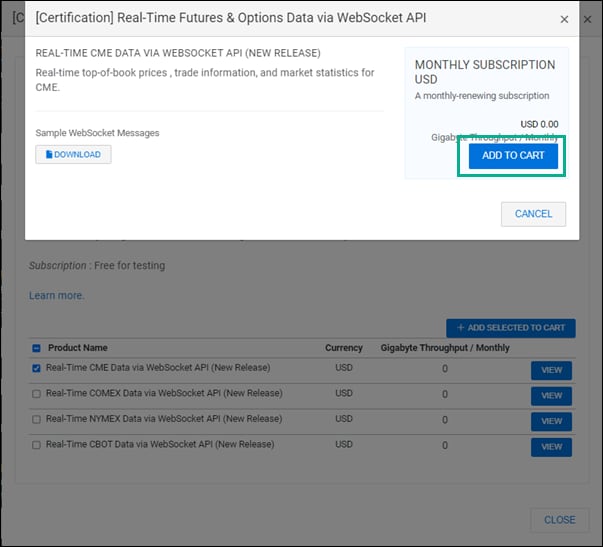Click the Real-Time COMEX Data product name
Screen dimensions: 603x547
click(x=164, y=393)
